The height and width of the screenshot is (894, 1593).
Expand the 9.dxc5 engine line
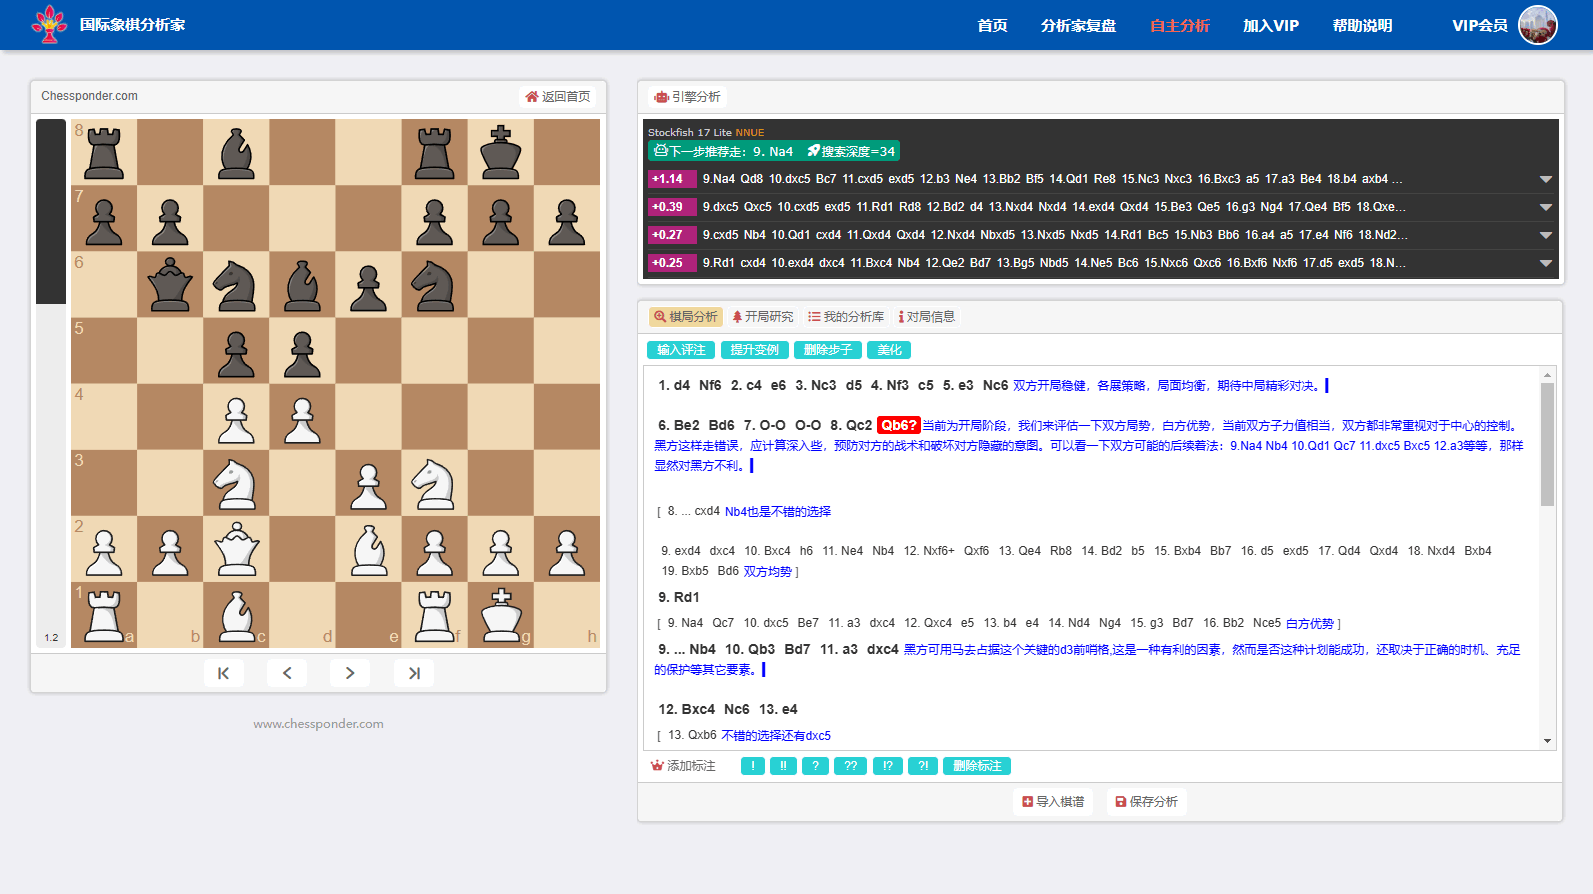click(1545, 208)
